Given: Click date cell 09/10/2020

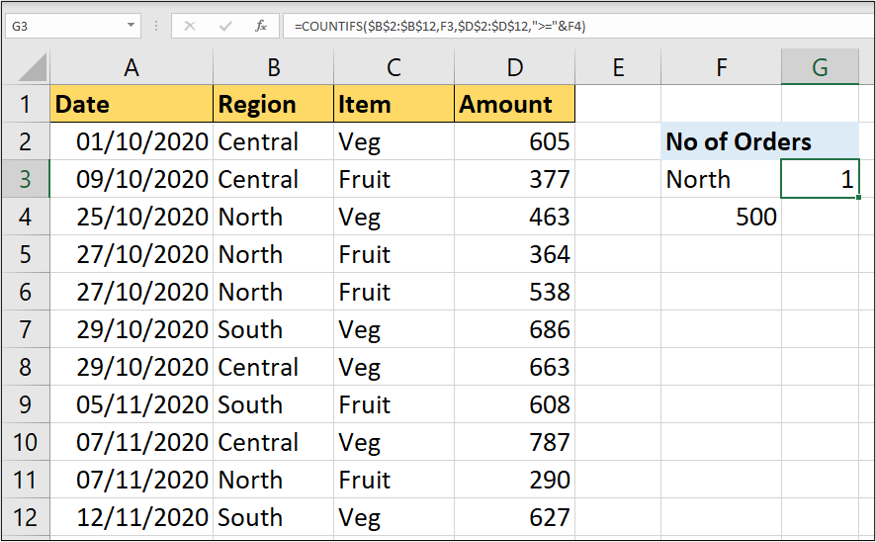Looking at the screenshot, I should [131, 179].
